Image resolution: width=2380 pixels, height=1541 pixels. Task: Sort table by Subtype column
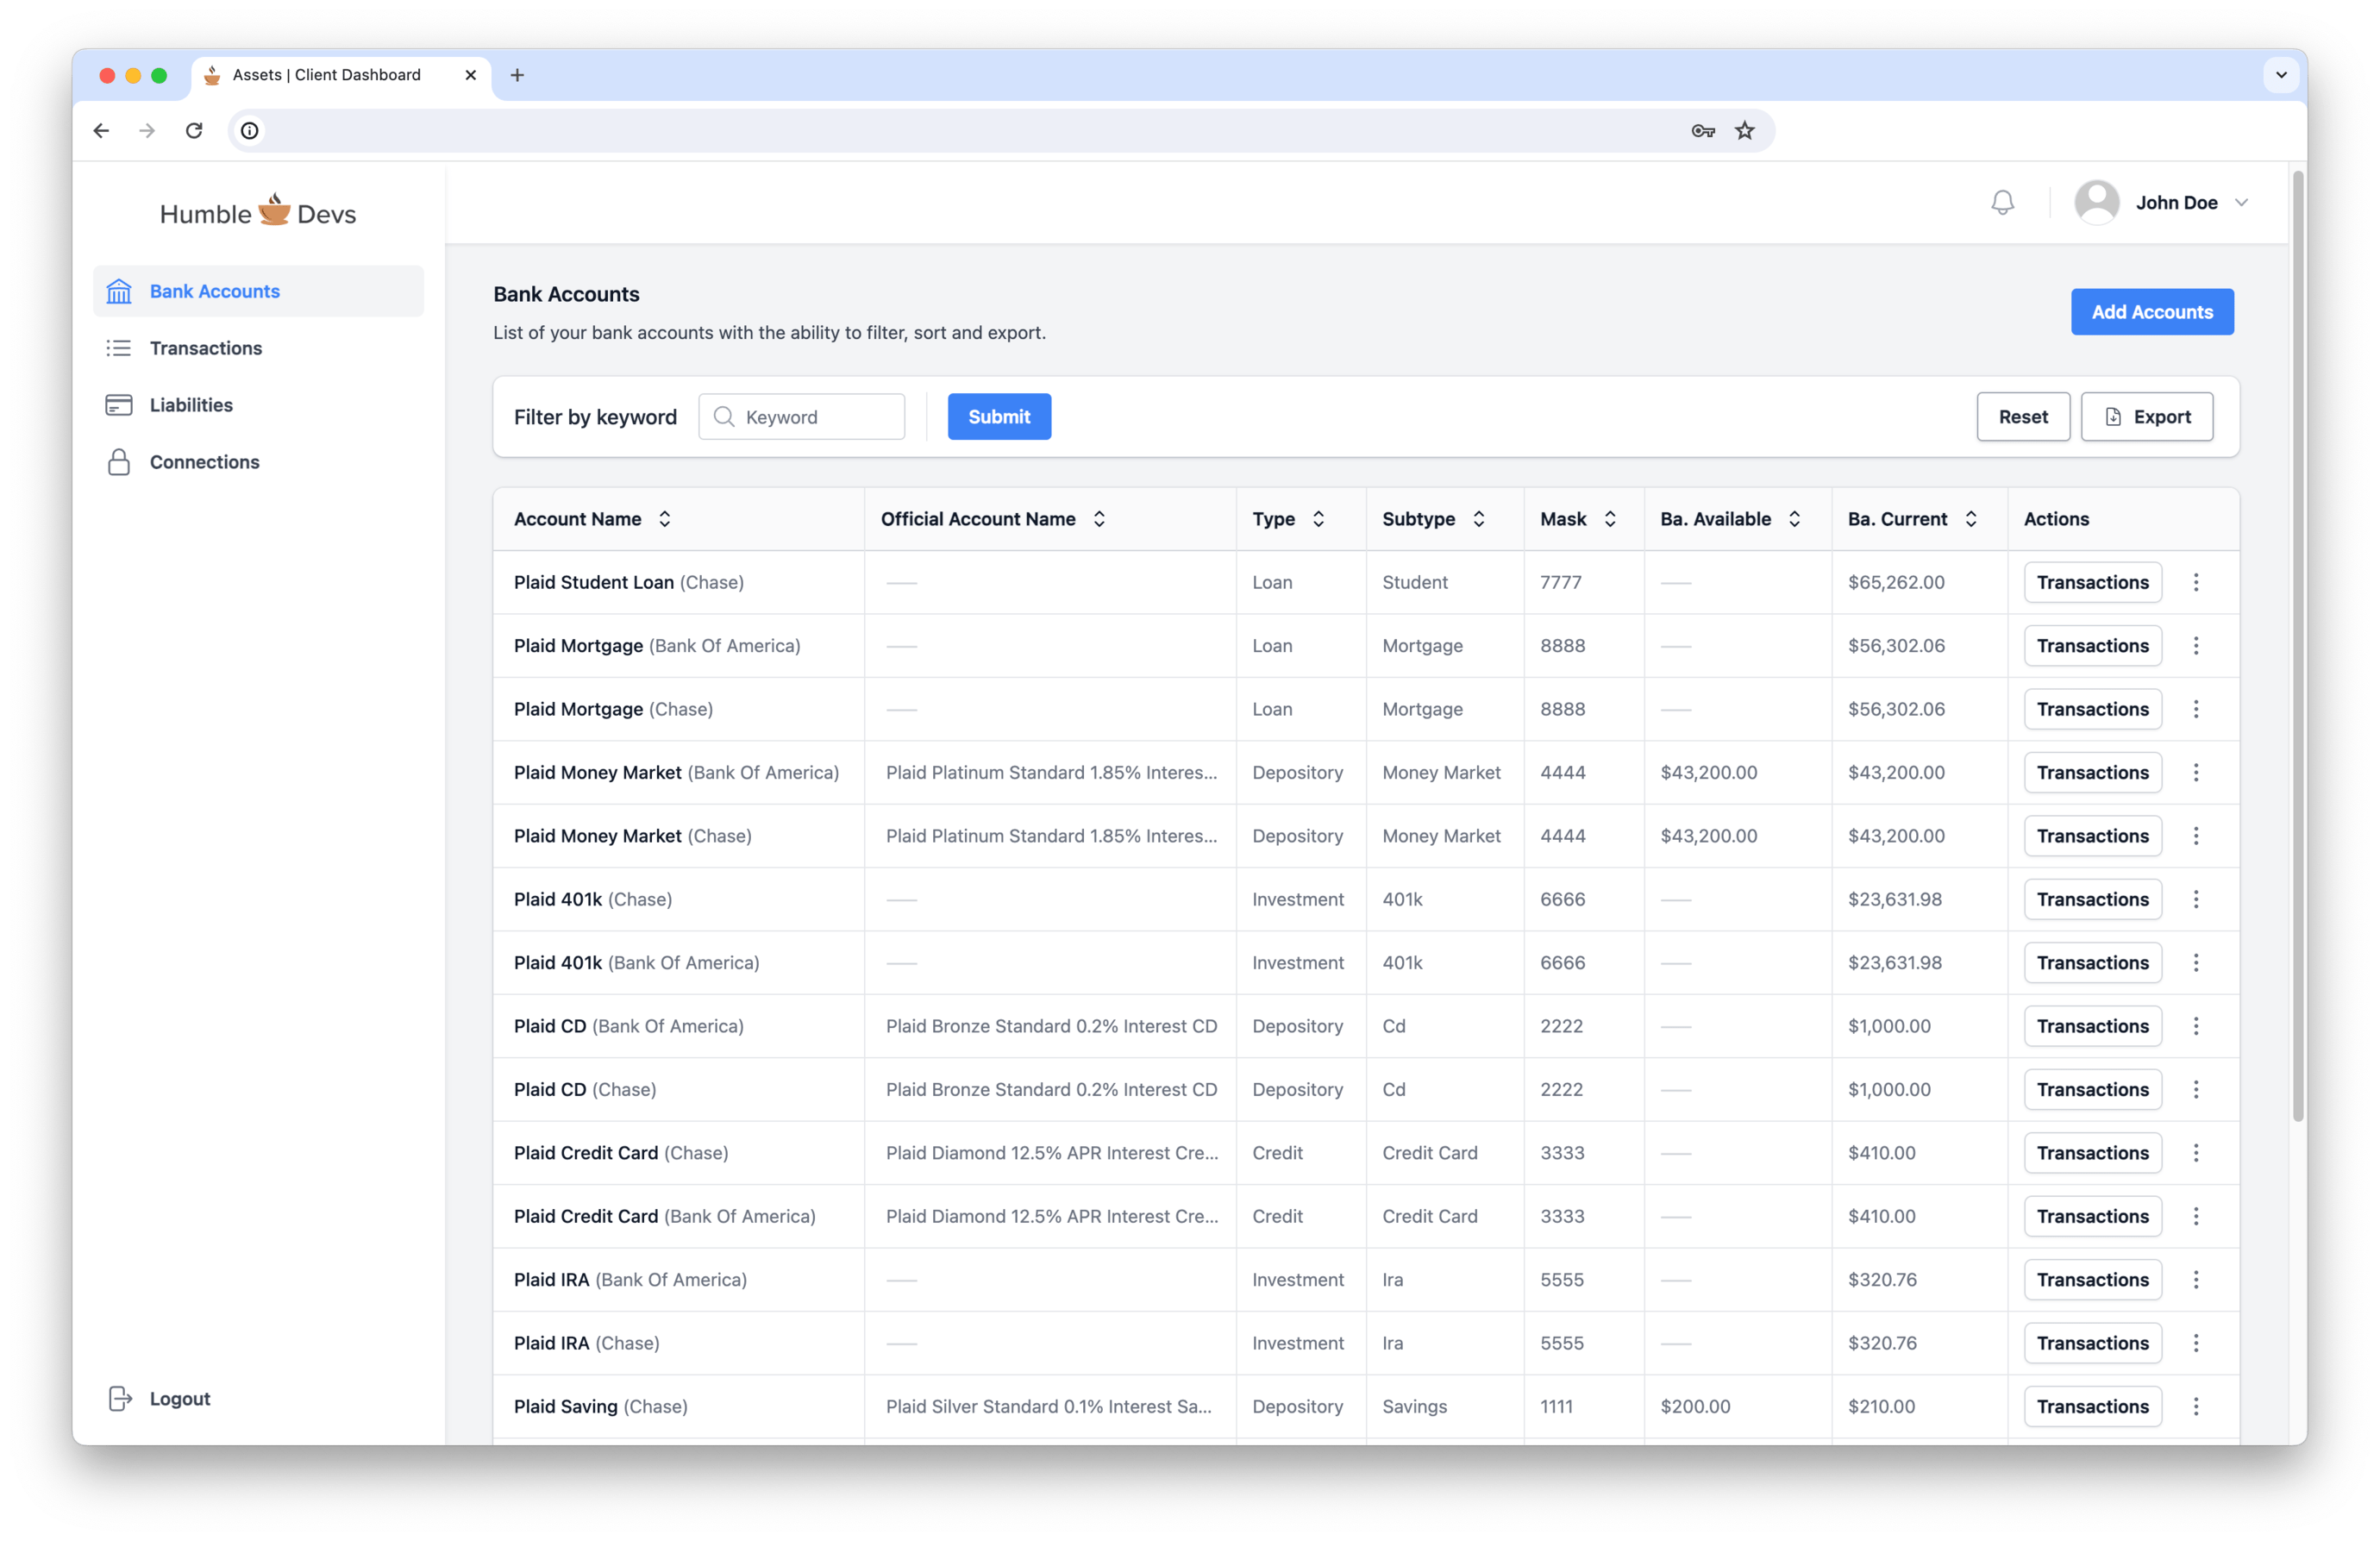pos(1479,519)
